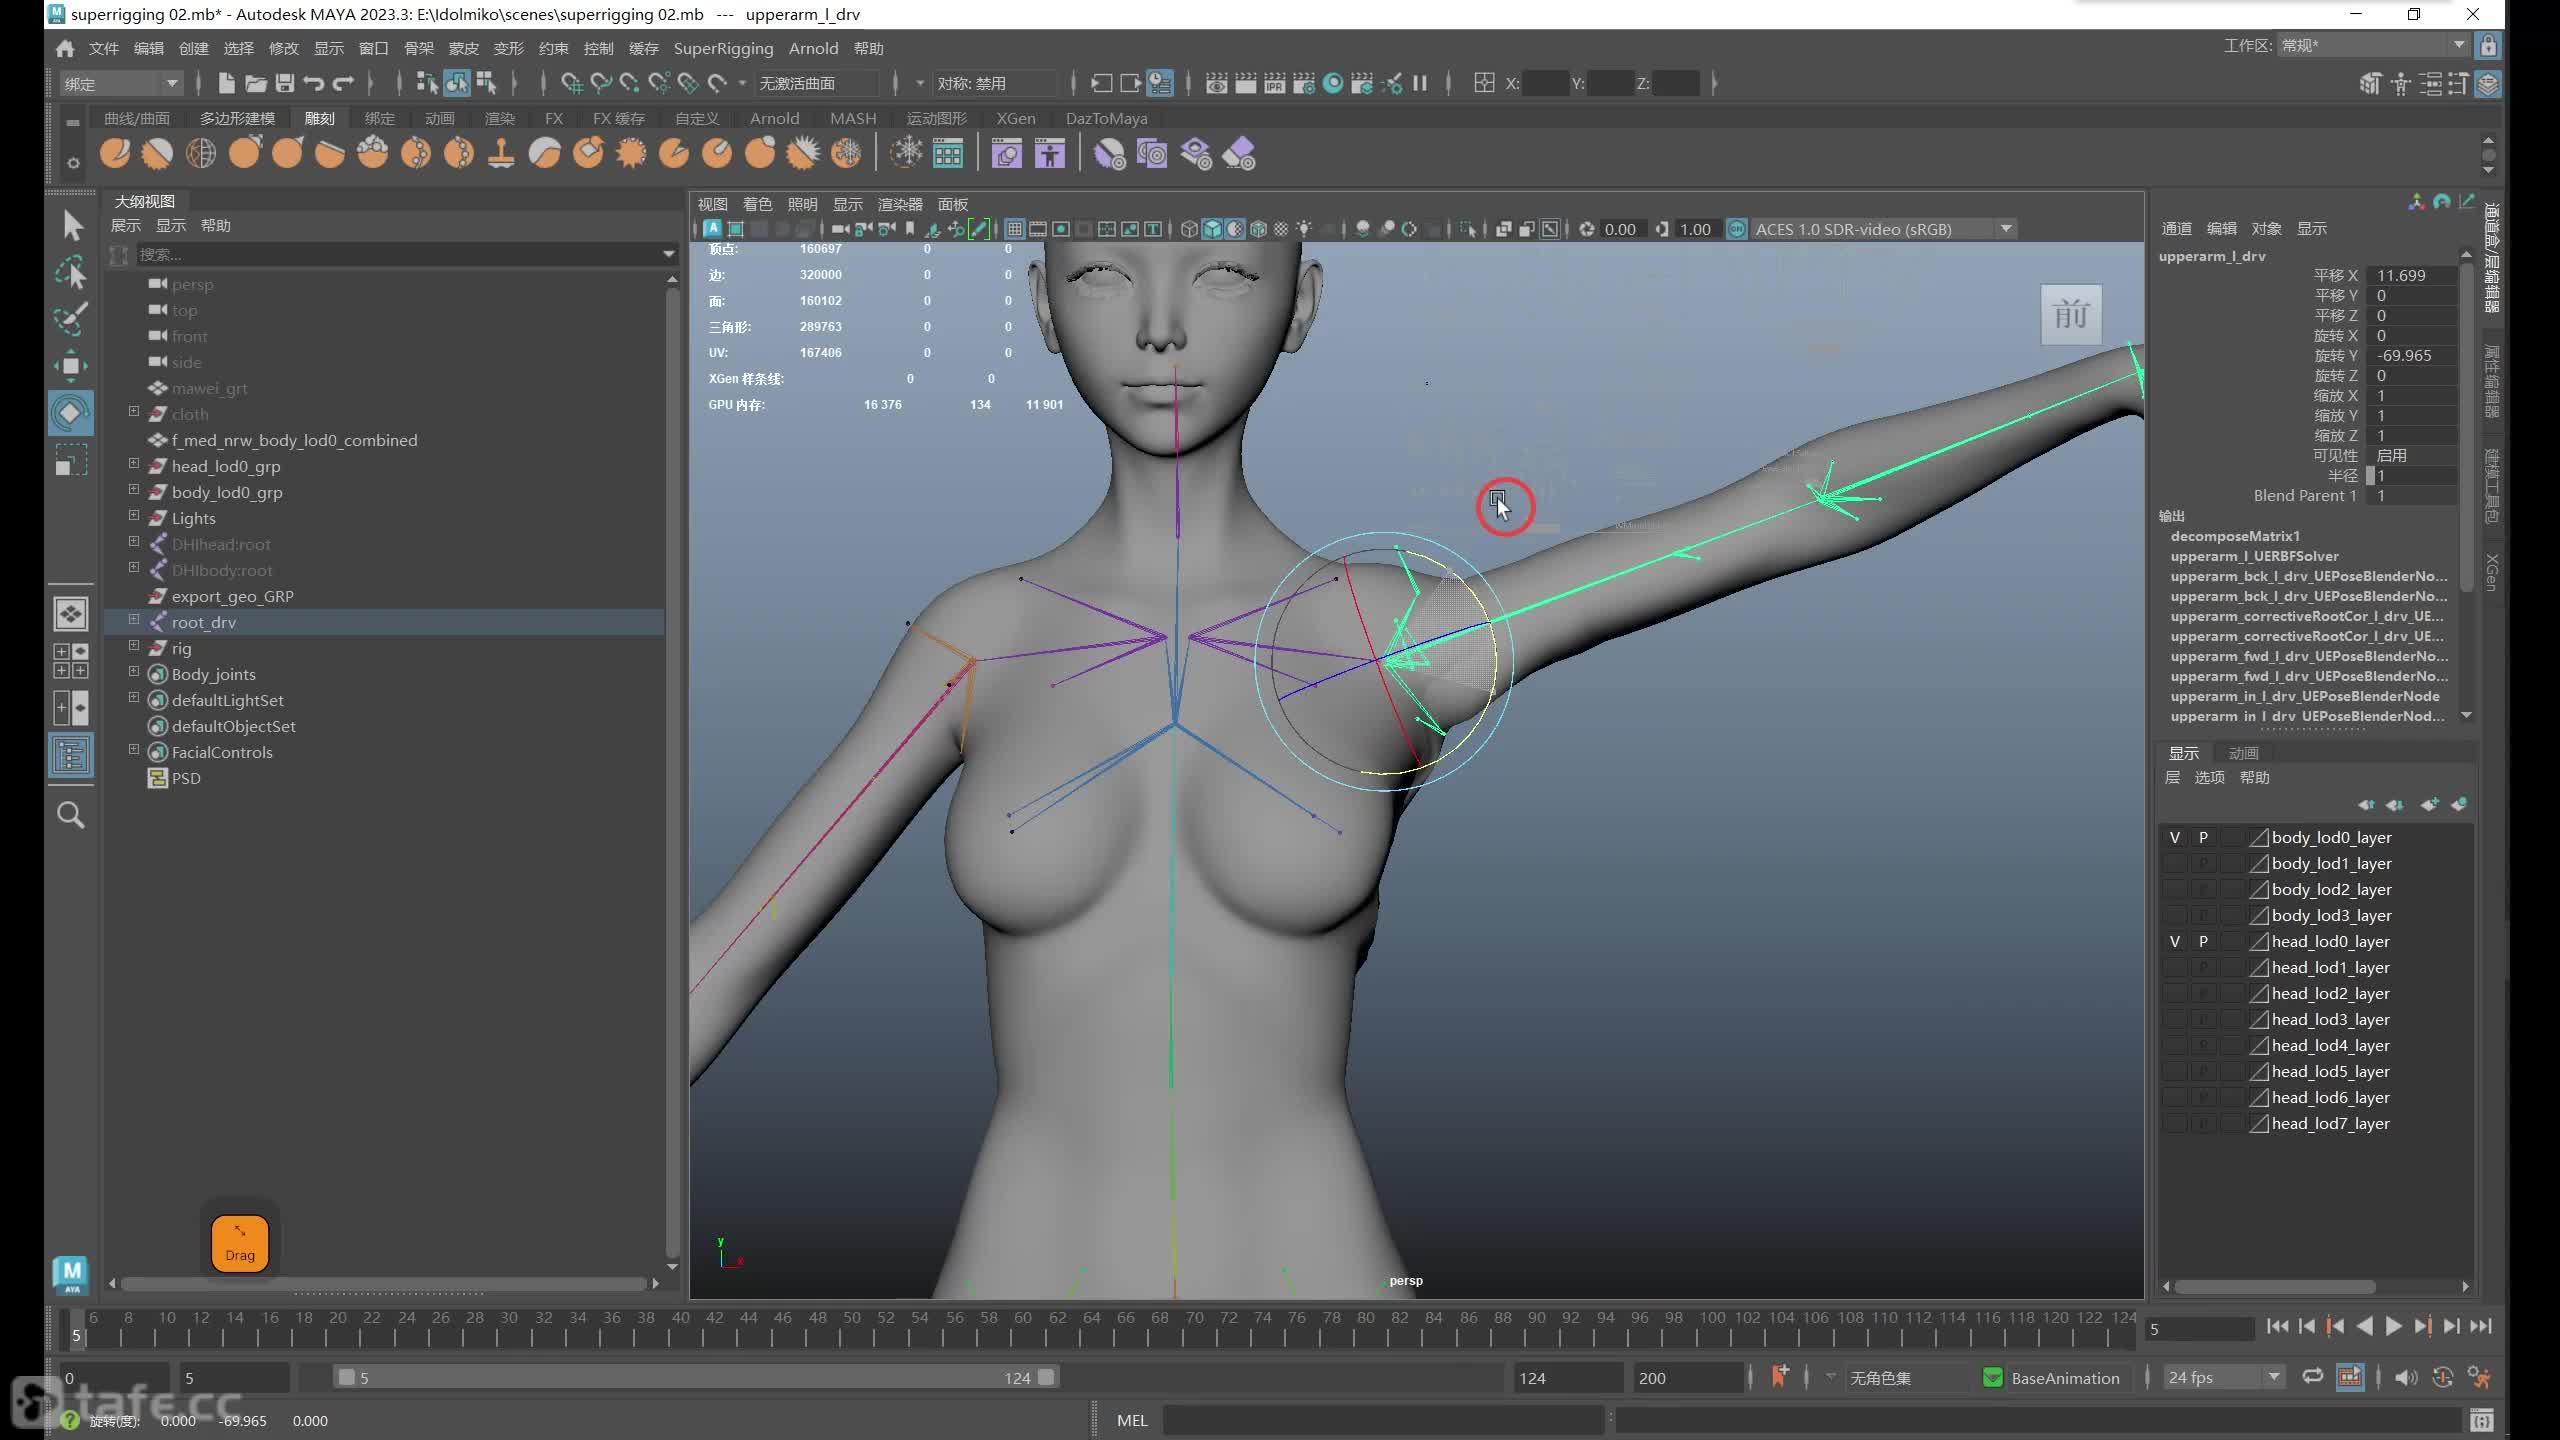
Task: Click the IPR render icon
Action: [1275, 83]
